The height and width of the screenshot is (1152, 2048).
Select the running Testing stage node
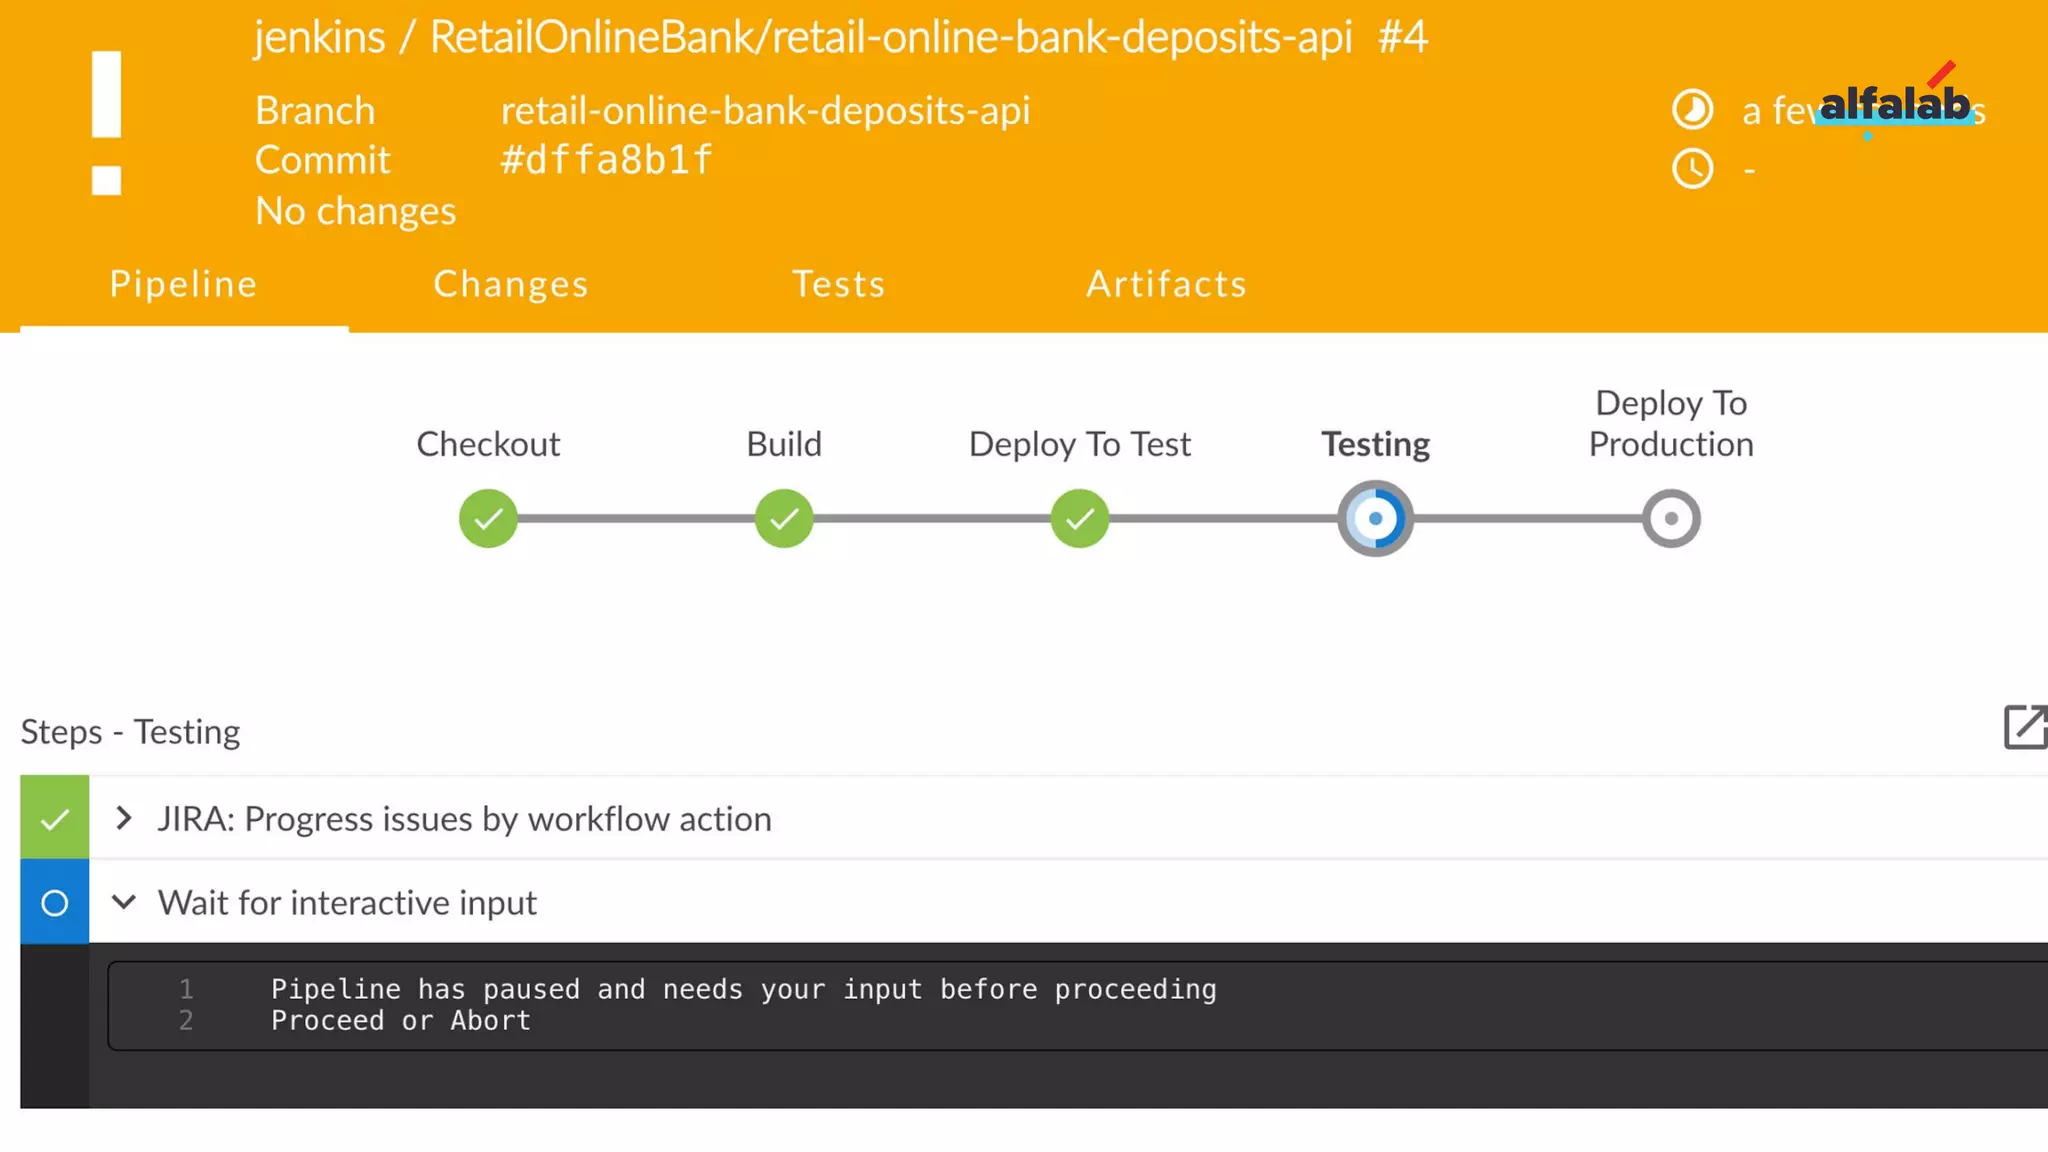pos(1375,518)
